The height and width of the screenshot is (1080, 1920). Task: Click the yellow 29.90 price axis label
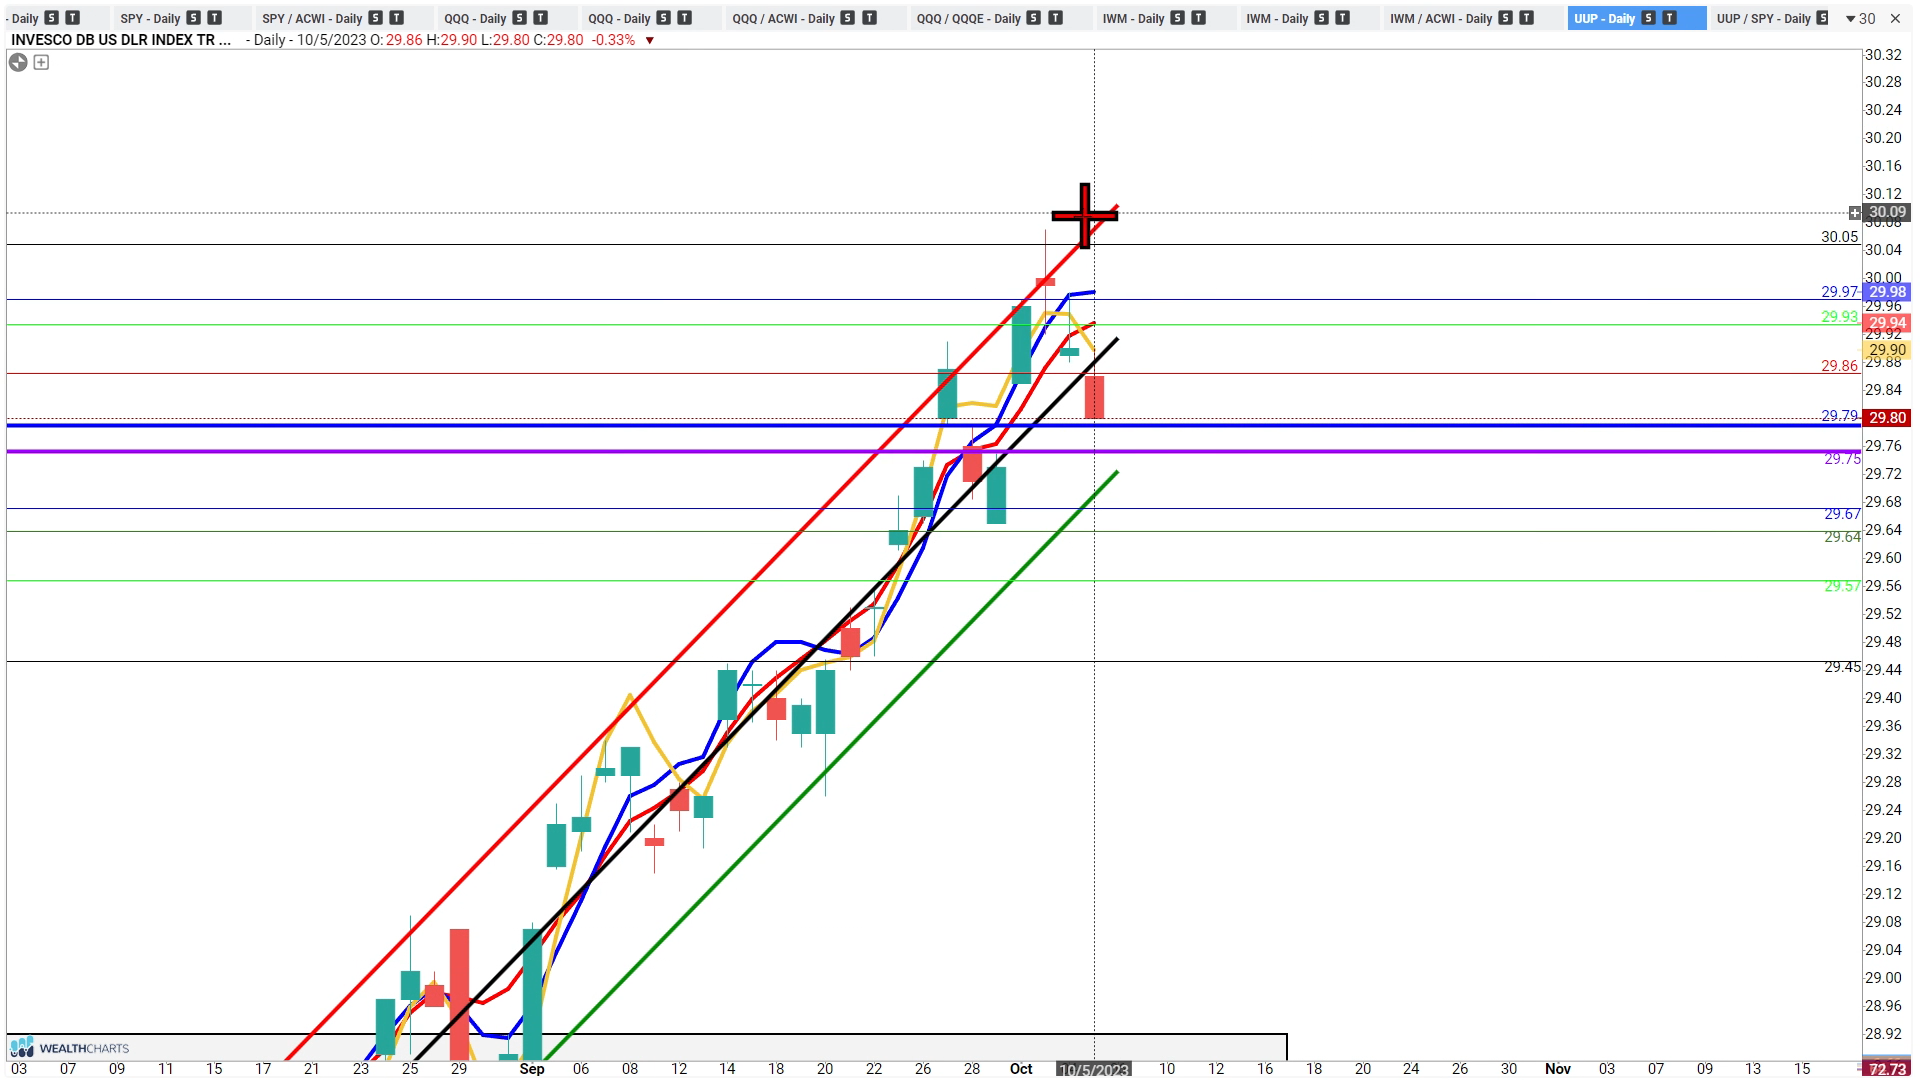(x=1887, y=350)
